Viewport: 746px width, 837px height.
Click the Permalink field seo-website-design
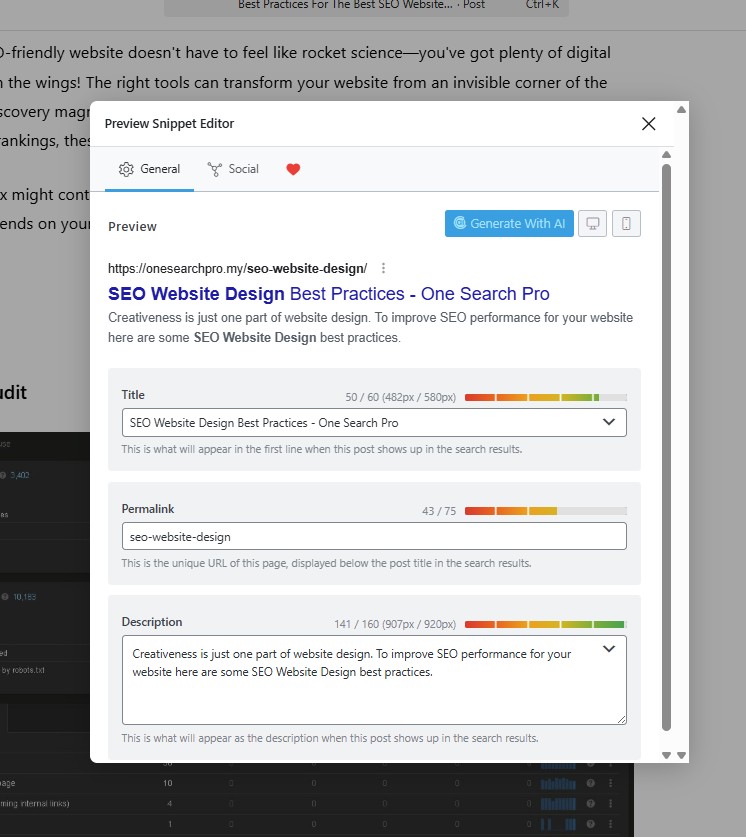click(x=374, y=536)
